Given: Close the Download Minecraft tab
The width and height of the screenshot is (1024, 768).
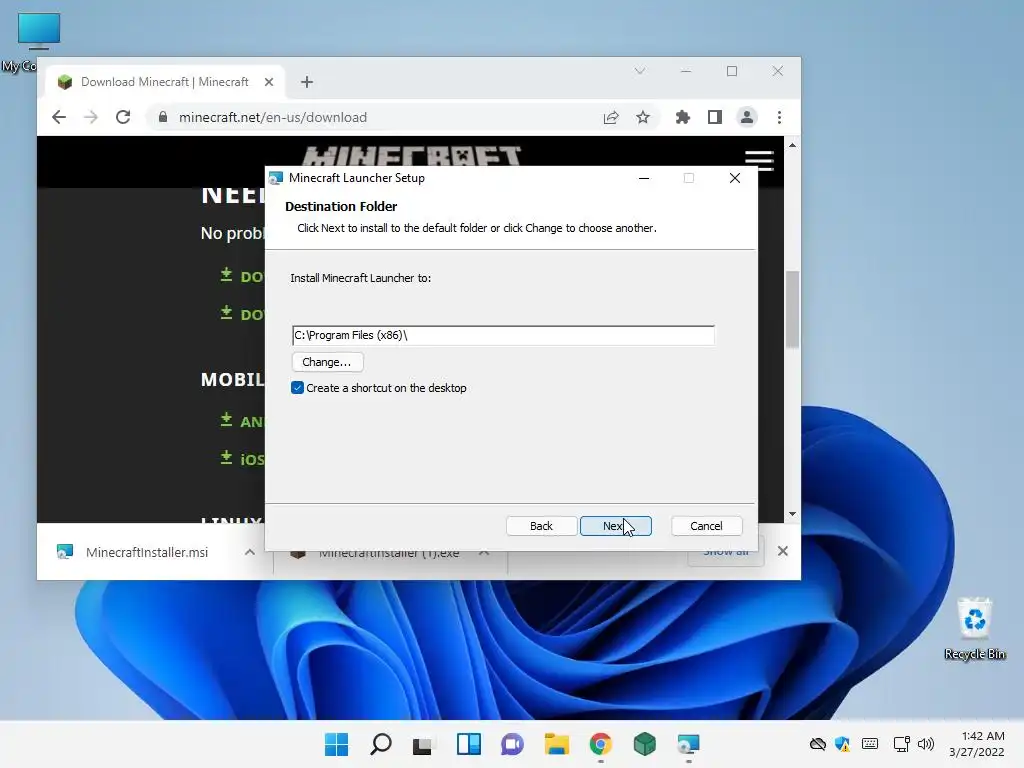Looking at the screenshot, I should click(x=269, y=82).
